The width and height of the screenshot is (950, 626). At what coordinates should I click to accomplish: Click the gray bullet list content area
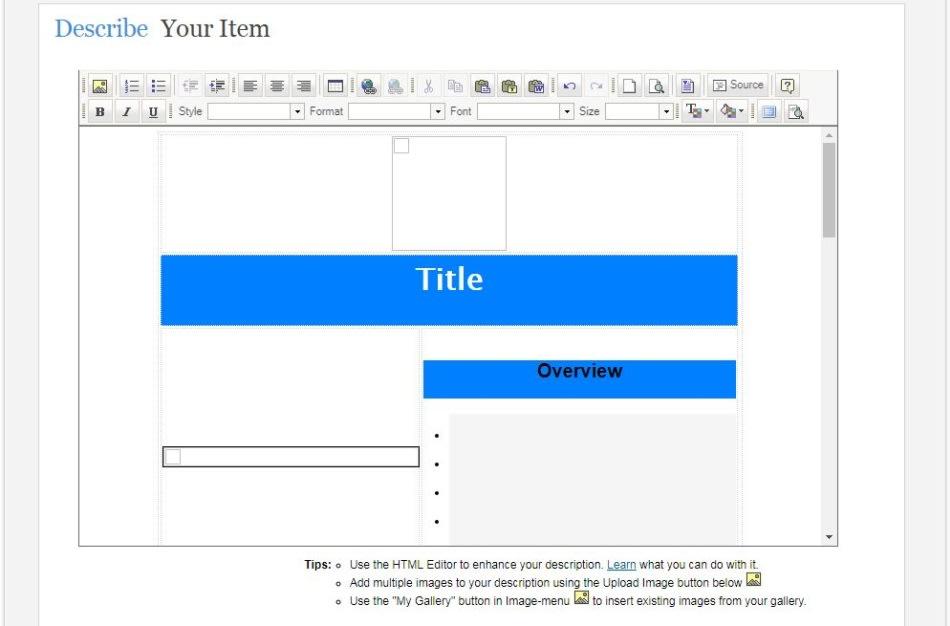tap(593, 479)
